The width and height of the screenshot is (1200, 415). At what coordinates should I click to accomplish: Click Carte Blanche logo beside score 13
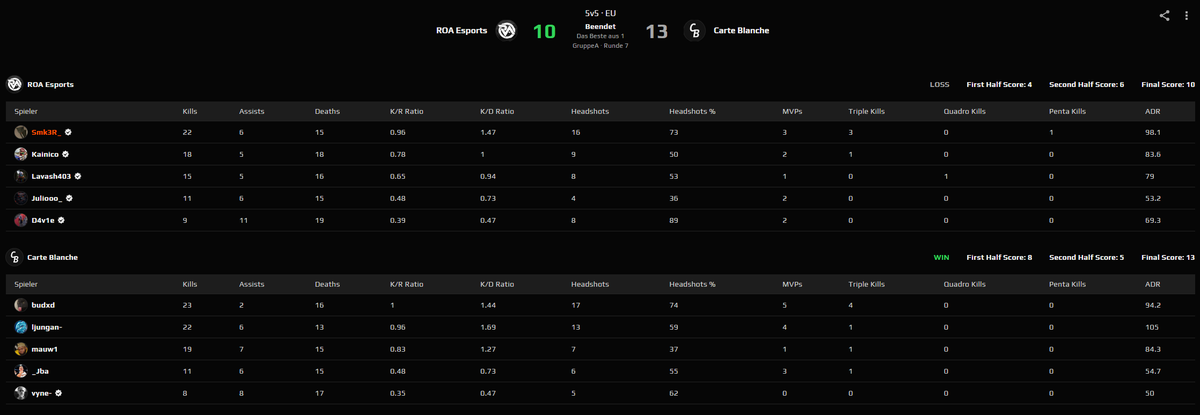click(x=694, y=31)
